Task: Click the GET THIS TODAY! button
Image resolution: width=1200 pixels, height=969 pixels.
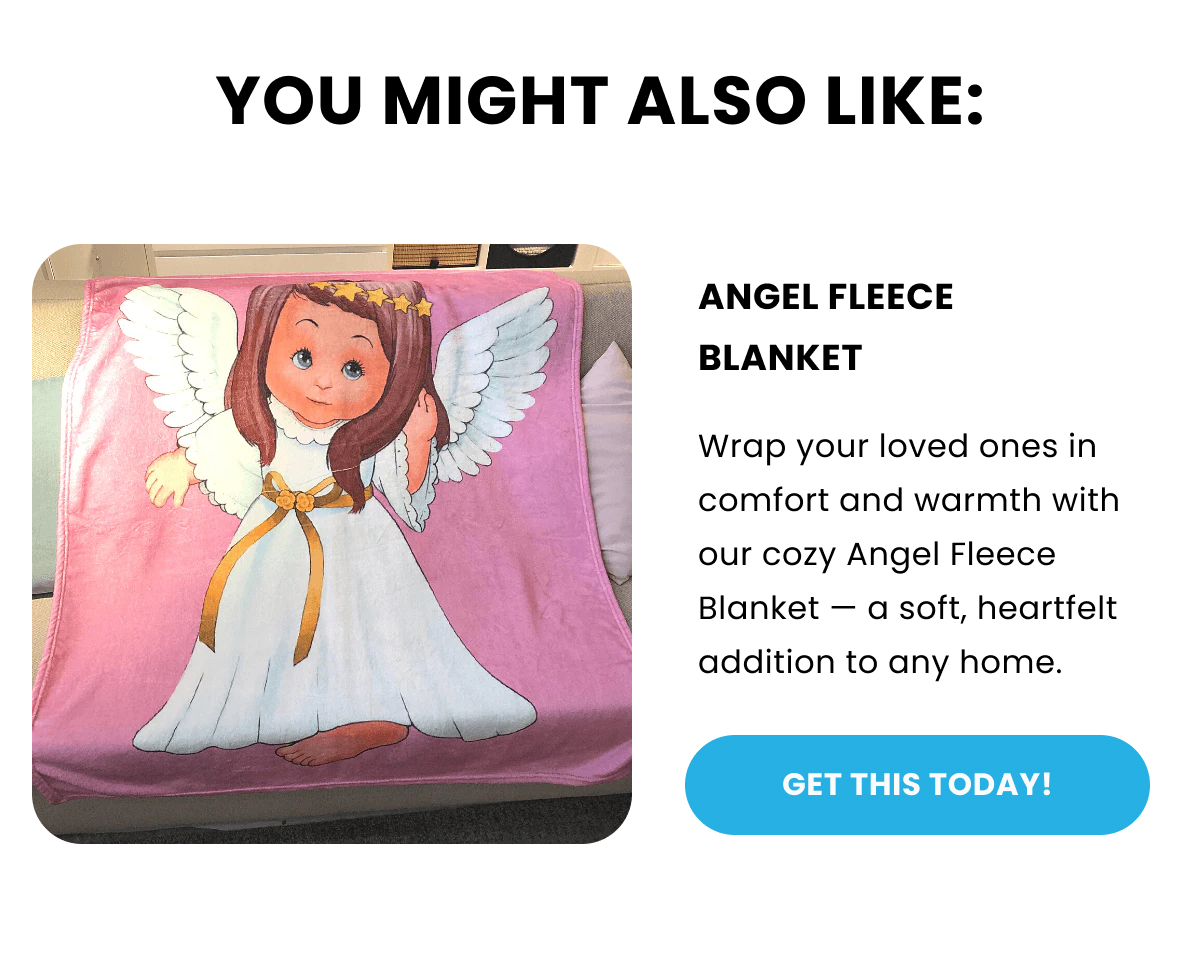Action: [x=917, y=784]
